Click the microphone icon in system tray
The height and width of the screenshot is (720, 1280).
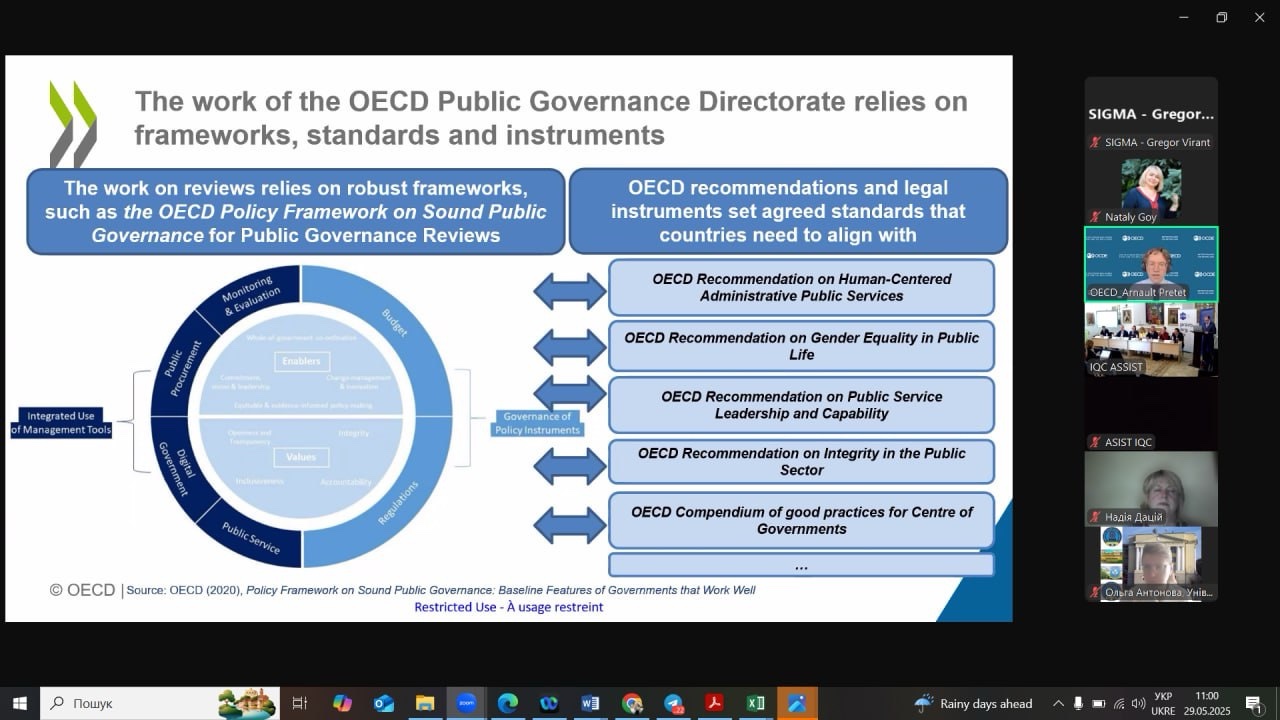(x=1078, y=703)
